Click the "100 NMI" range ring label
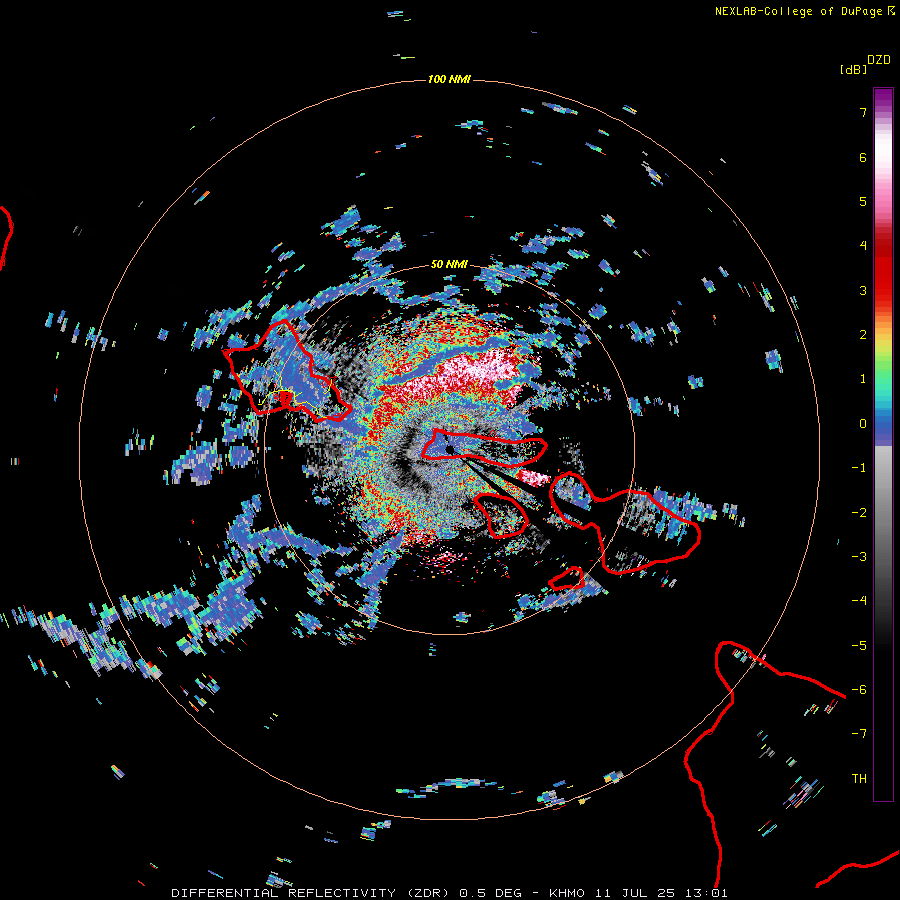900x900 pixels. coord(449,79)
